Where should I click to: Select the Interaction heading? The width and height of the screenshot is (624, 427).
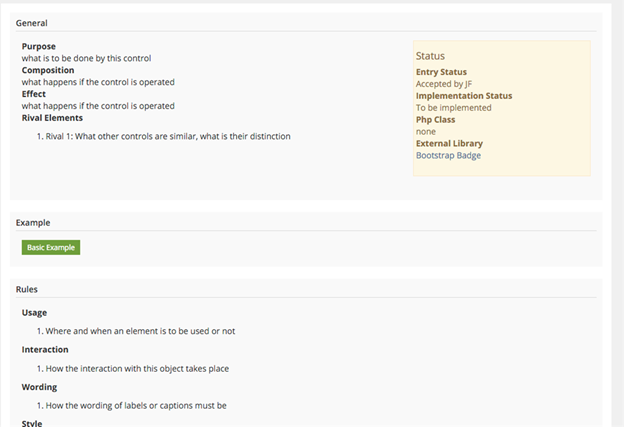coord(45,349)
